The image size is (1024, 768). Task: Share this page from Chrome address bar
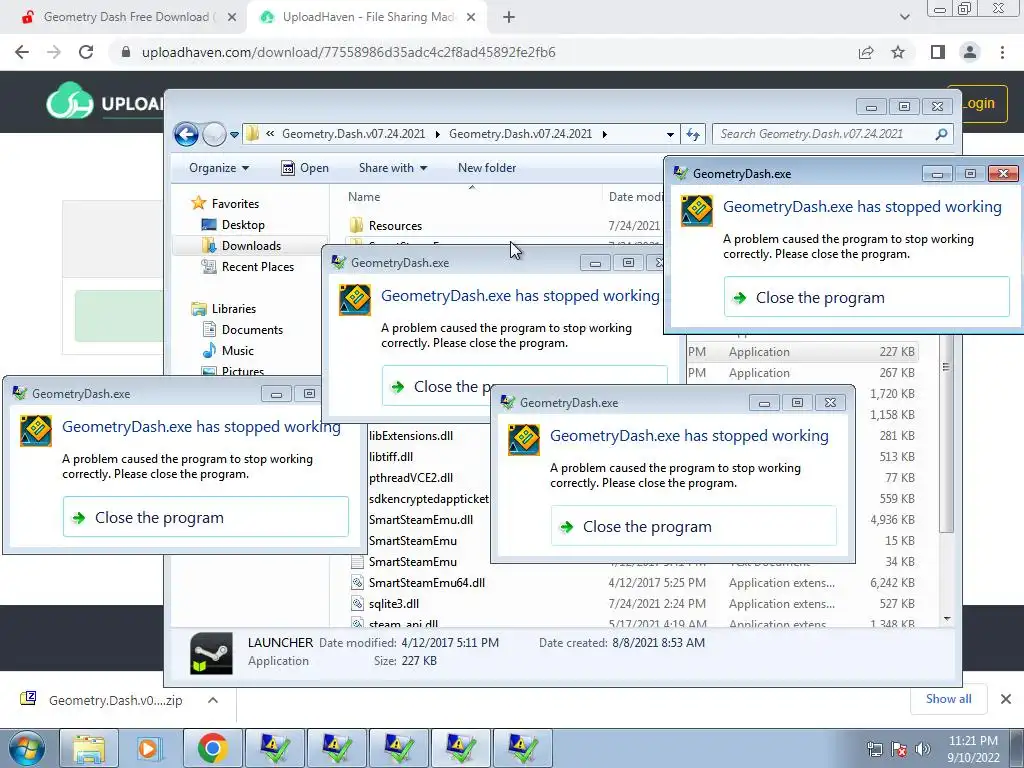pyautogui.click(x=866, y=52)
